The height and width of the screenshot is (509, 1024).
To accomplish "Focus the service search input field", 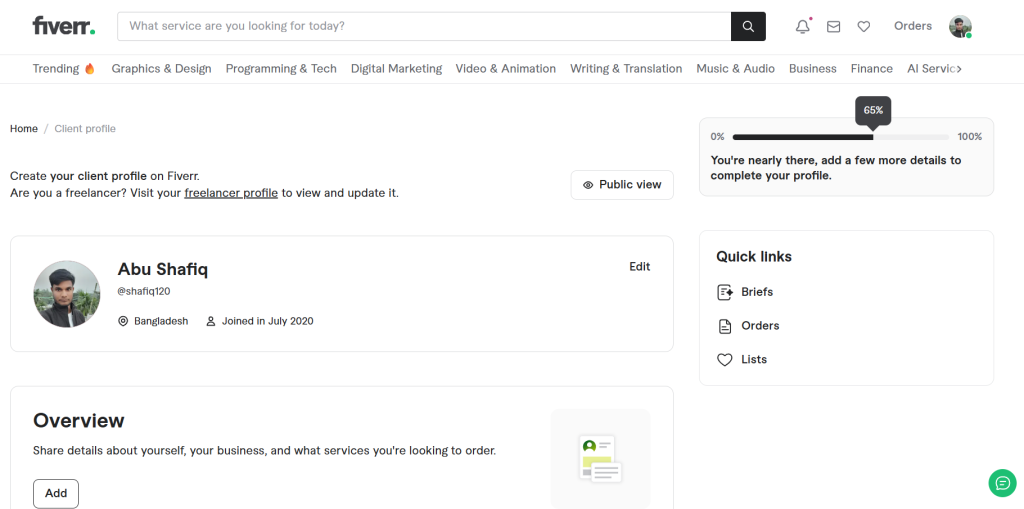I will tap(424, 26).
